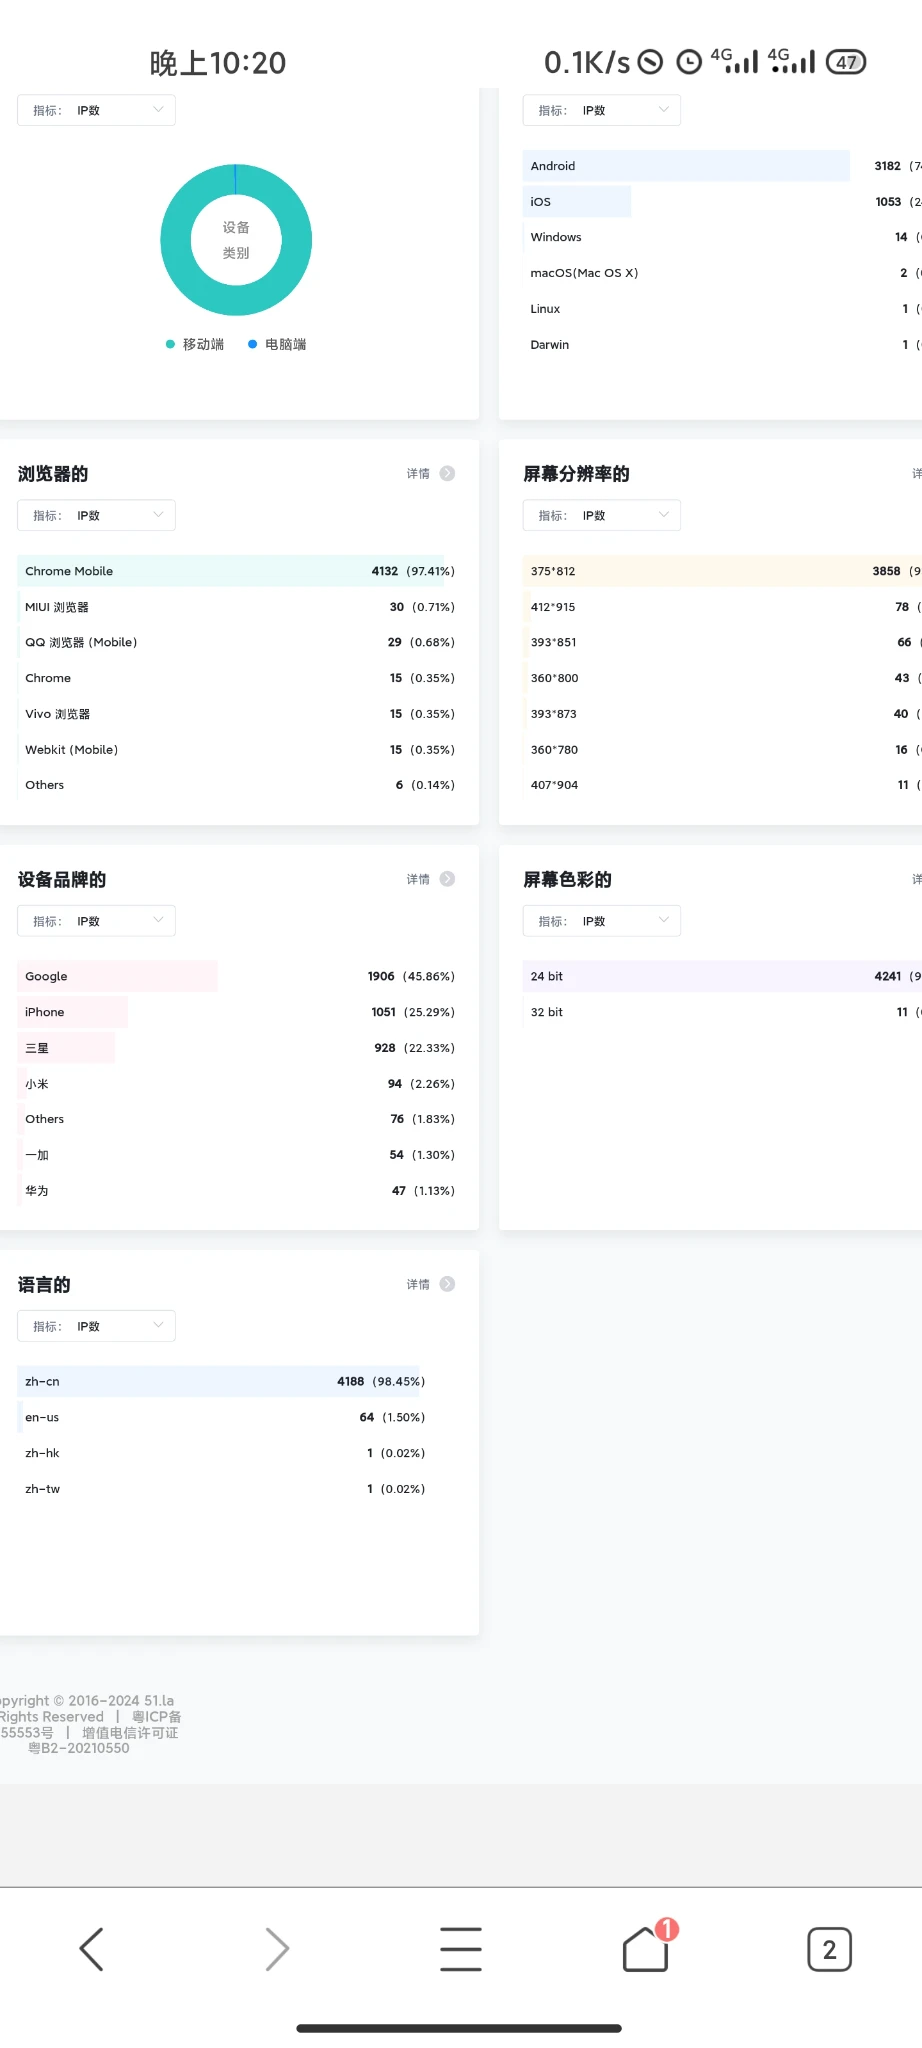Image resolution: width=922 pixels, height=2048 pixels.
Task: Open the tab switcher showing 2 tabs
Action: click(x=829, y=1949)
